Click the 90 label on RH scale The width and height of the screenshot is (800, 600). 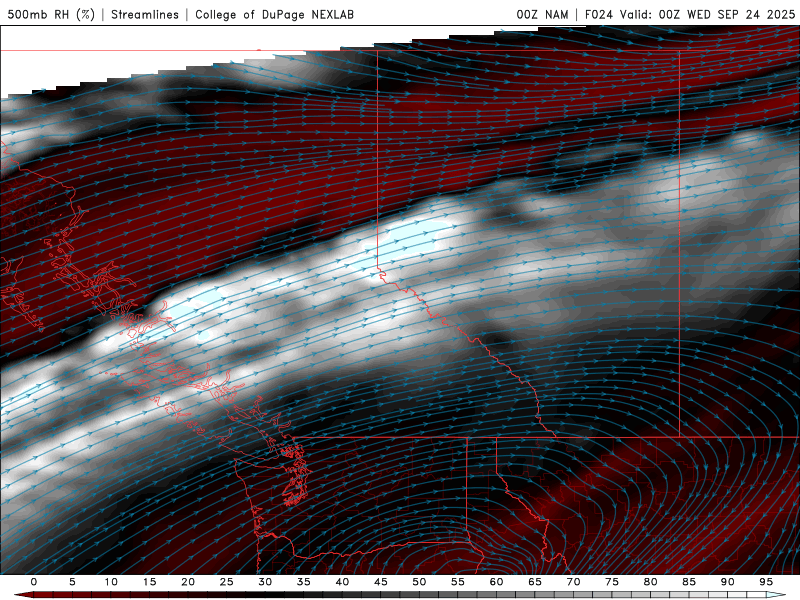727,582
